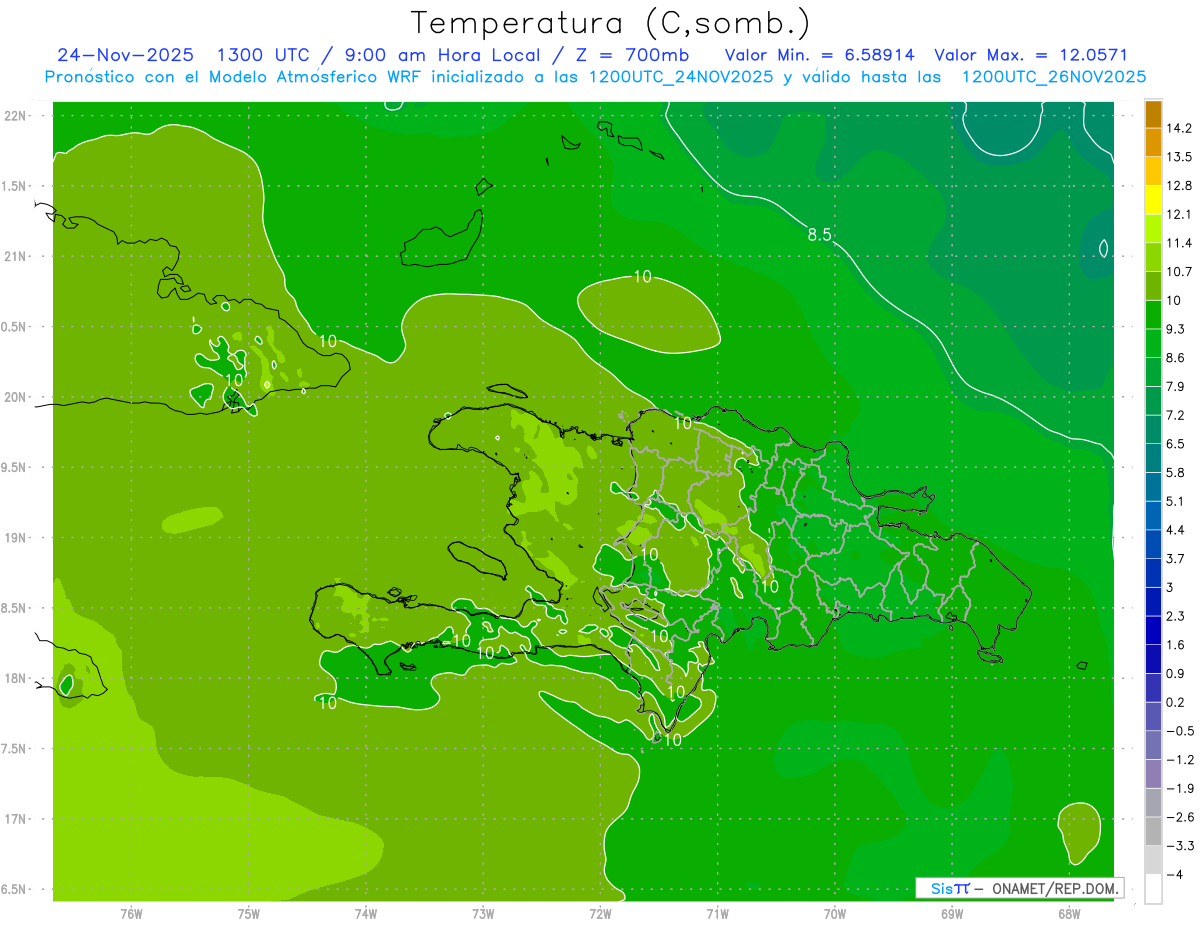Click the '18N' latitude label

pyautogui.click(x=17, y=678)
